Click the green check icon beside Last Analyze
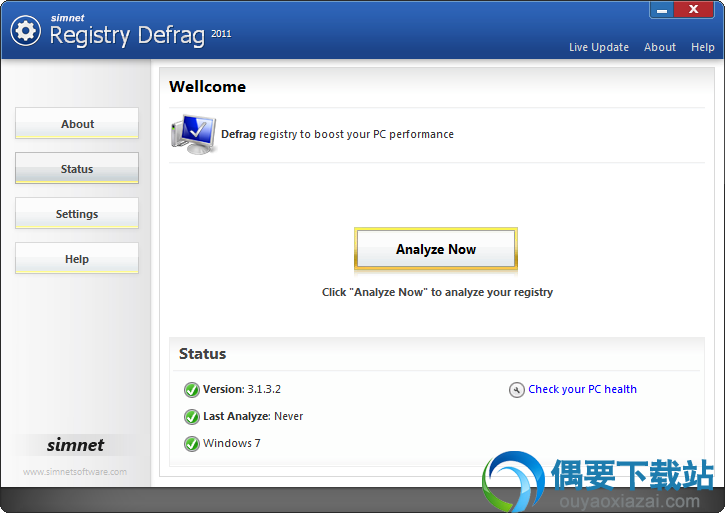The width and height of the screenshot is (725, 513). (x=191, y=417)
